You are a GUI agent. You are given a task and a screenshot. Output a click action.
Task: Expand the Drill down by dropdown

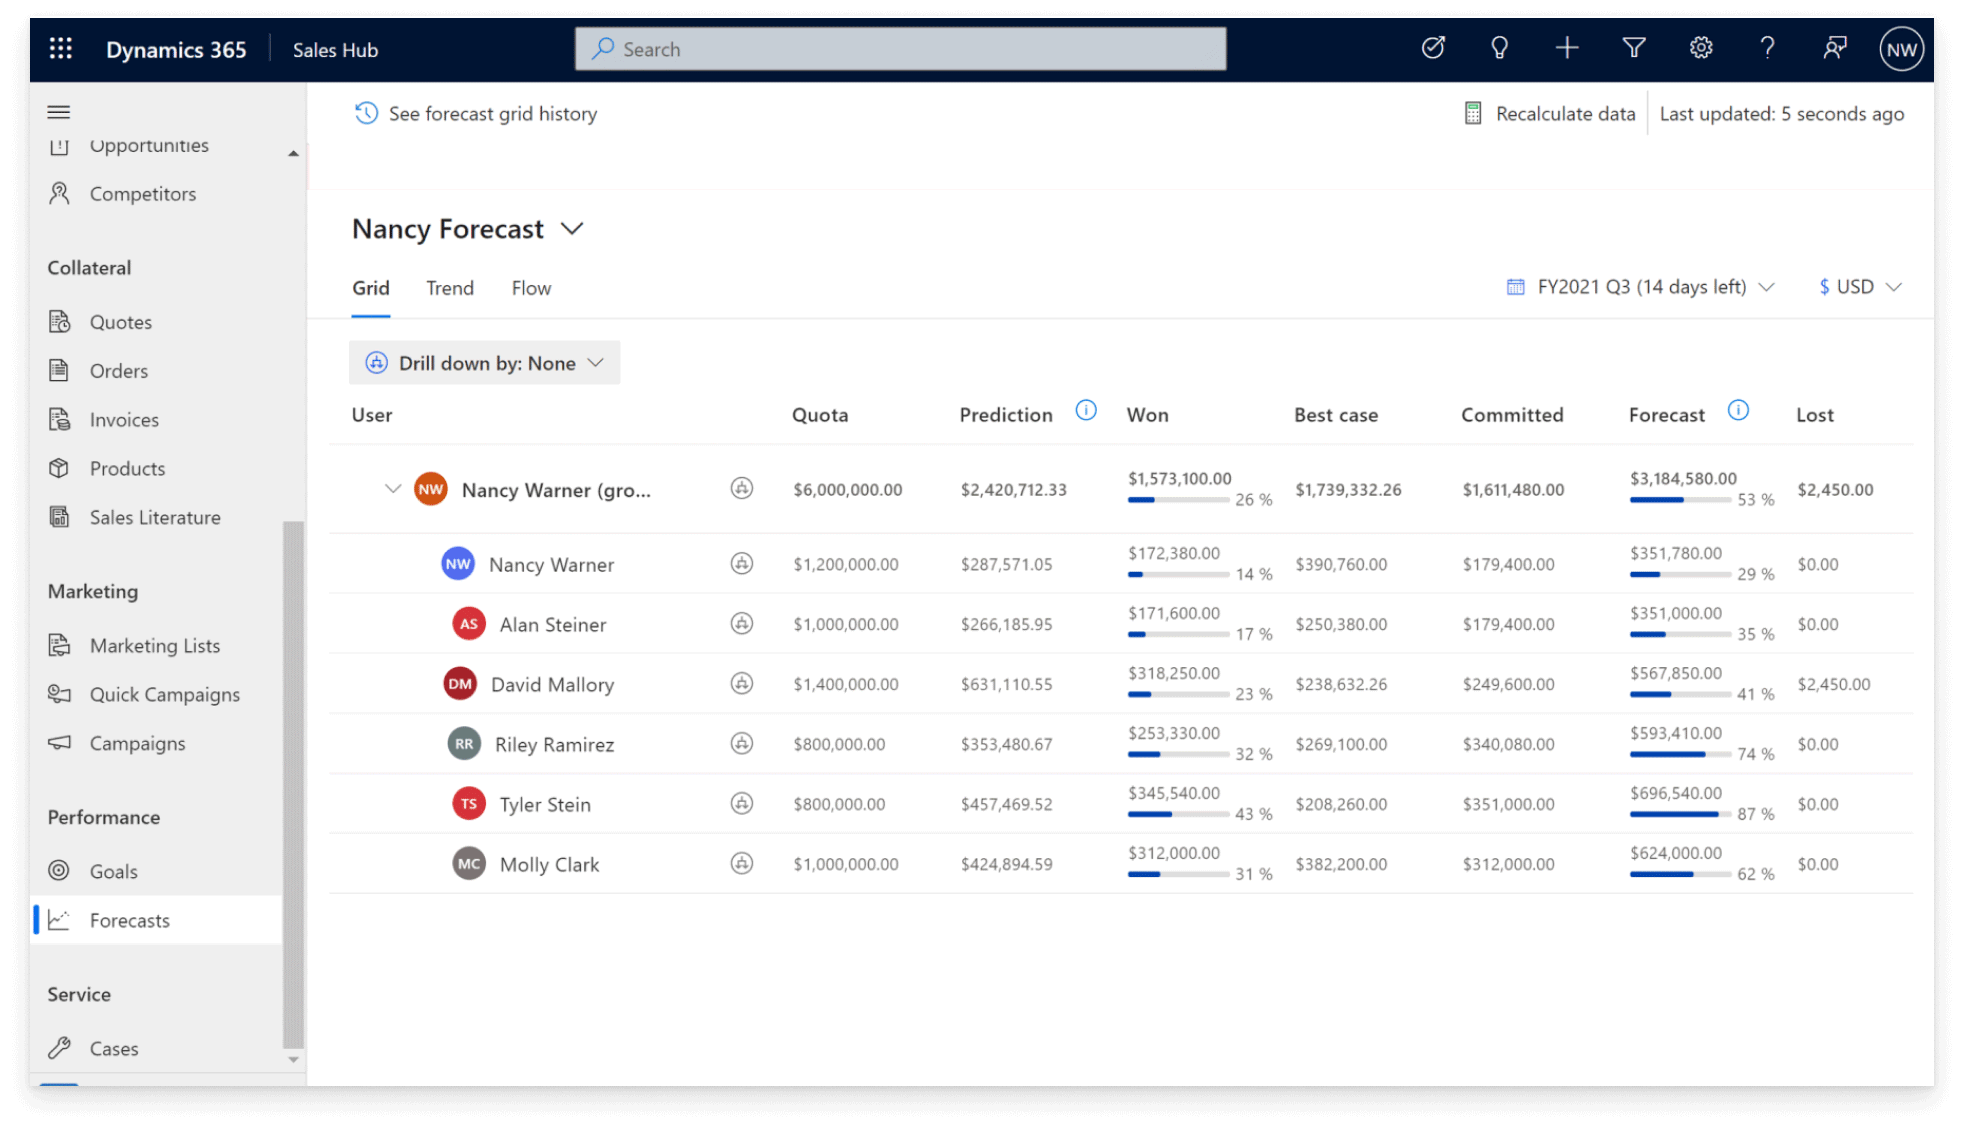(x=485, y=363)
